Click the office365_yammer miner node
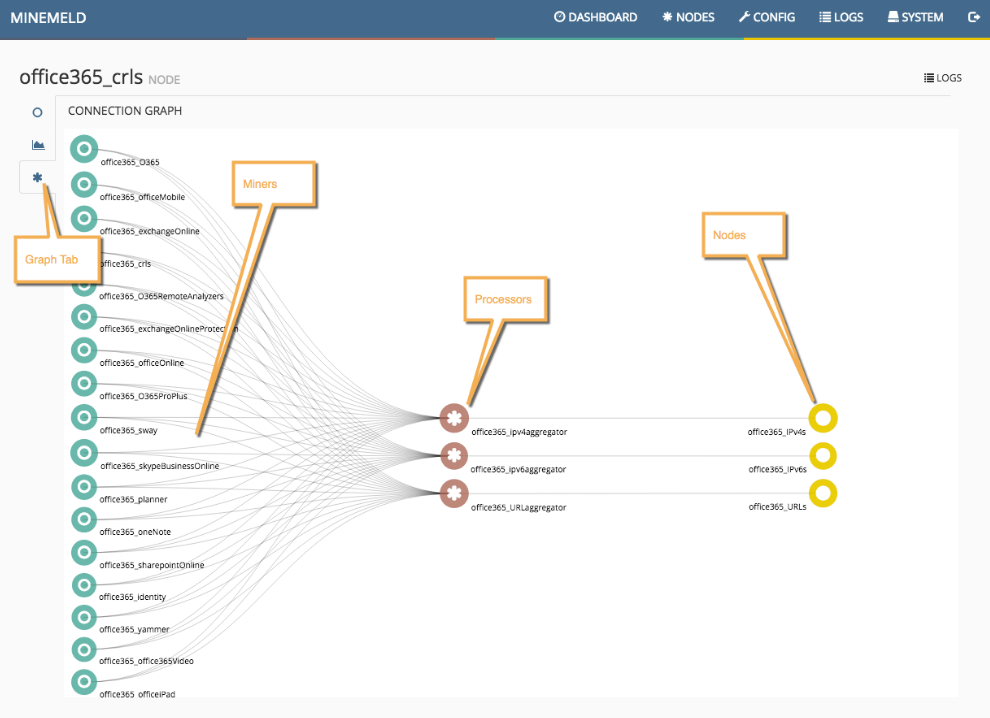This screenshot has width=990, height=718. [83, 617]
